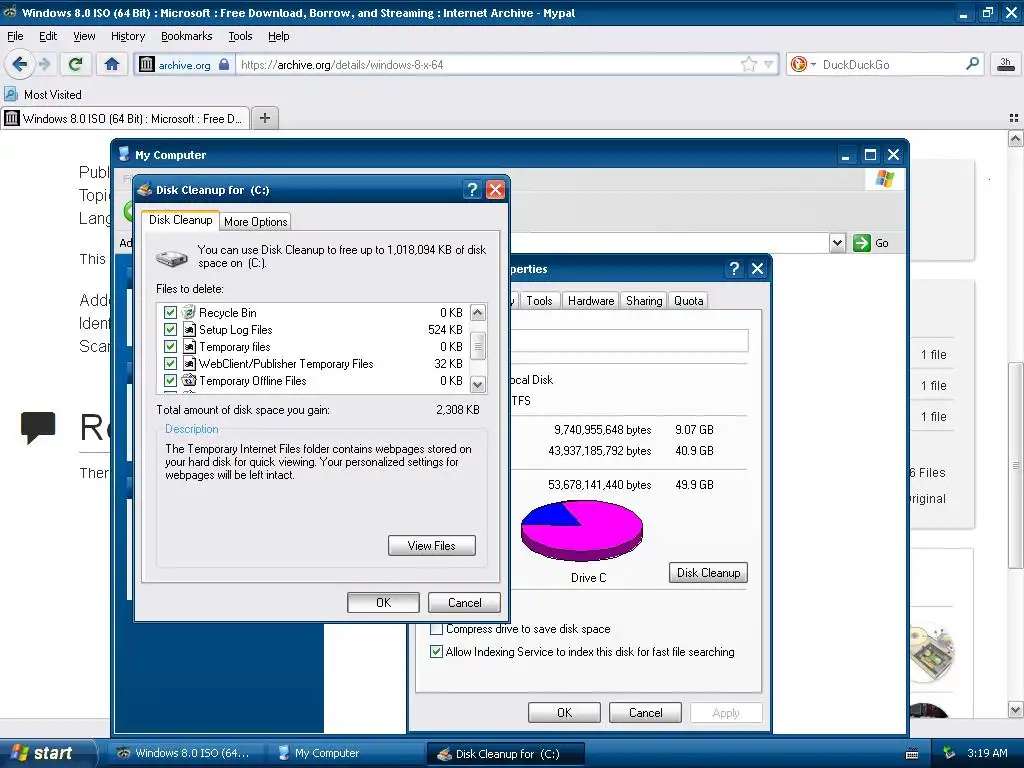Click the Drive C pie chart
The width and height of the screenshot is (1024, 768).
coord(581,531)
